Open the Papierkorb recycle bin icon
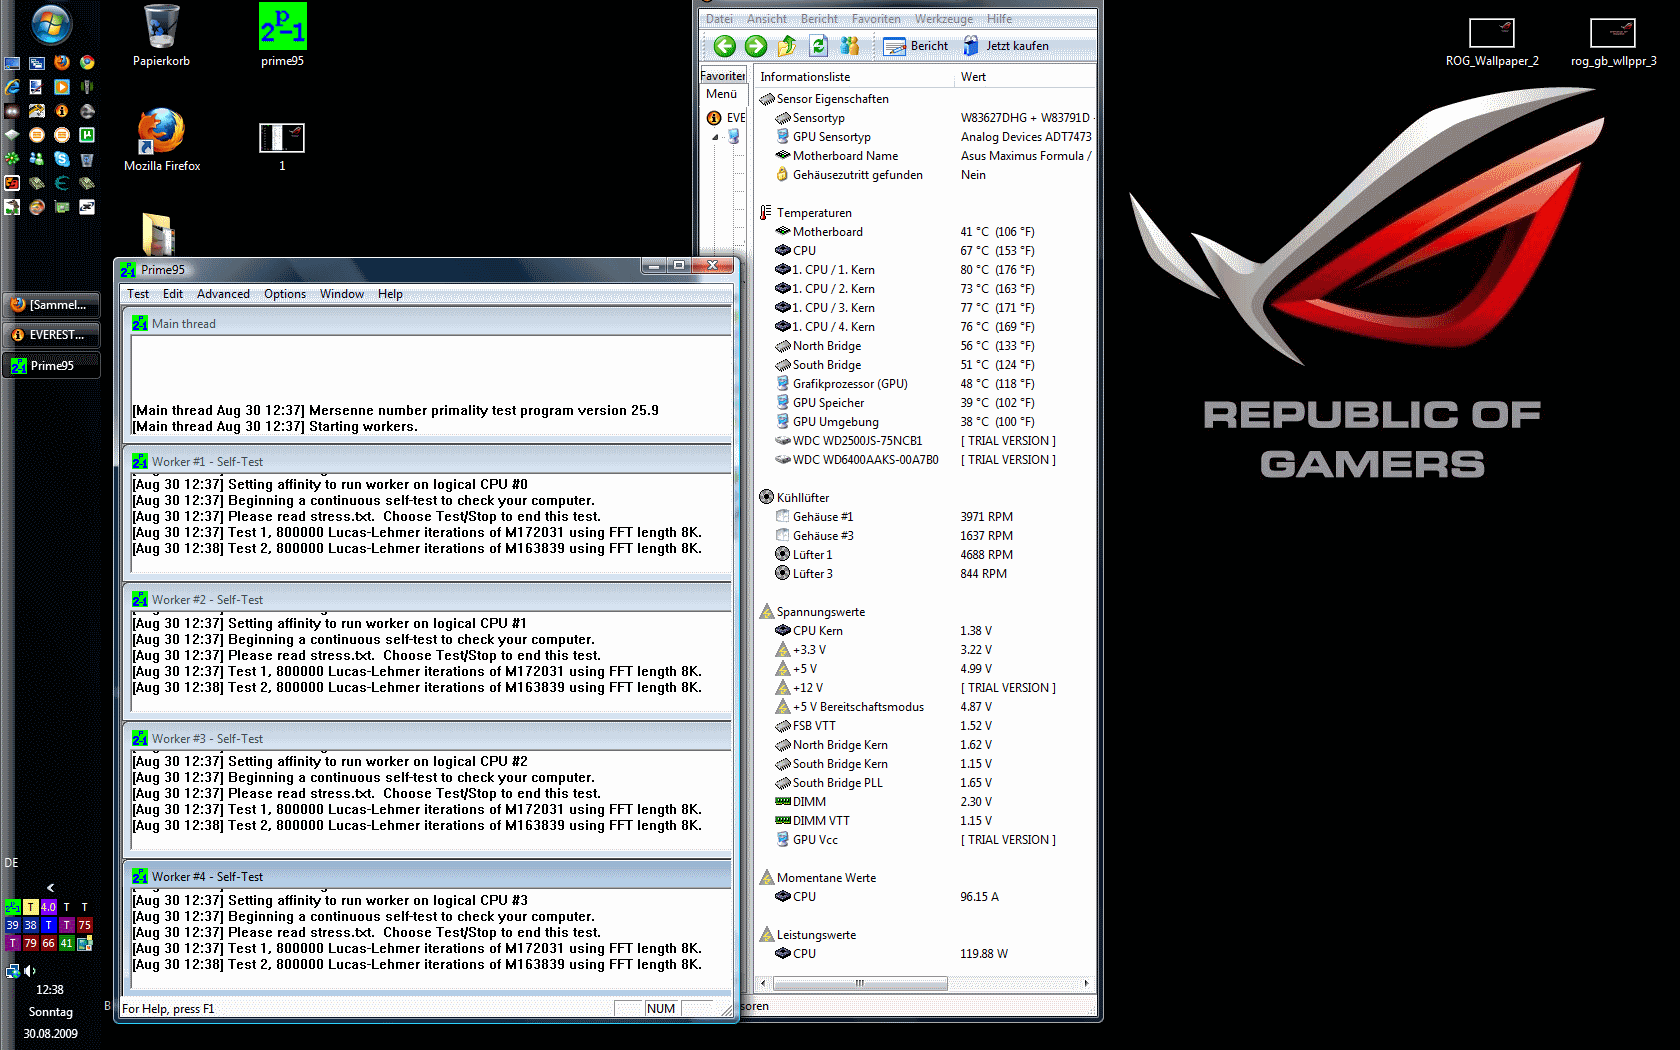 coord(161,36)
